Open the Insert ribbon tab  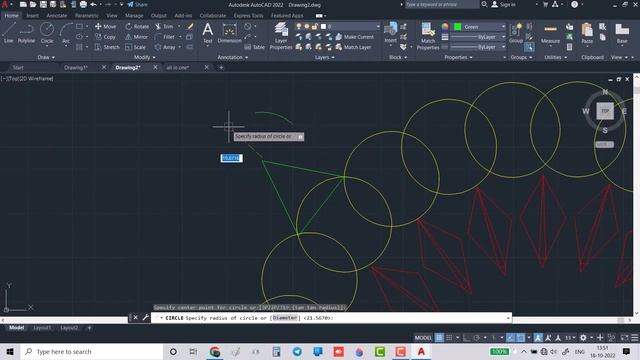pos(32,16)
